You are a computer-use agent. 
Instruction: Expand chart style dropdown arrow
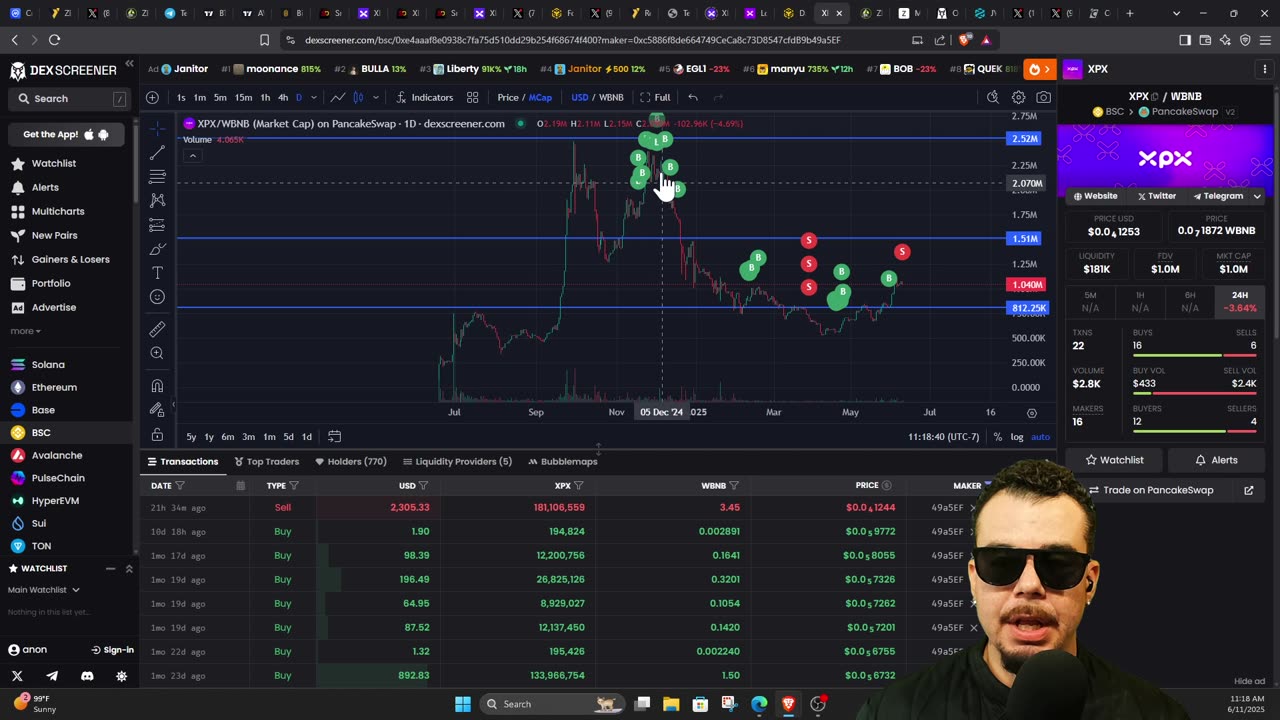click(375, 97)
